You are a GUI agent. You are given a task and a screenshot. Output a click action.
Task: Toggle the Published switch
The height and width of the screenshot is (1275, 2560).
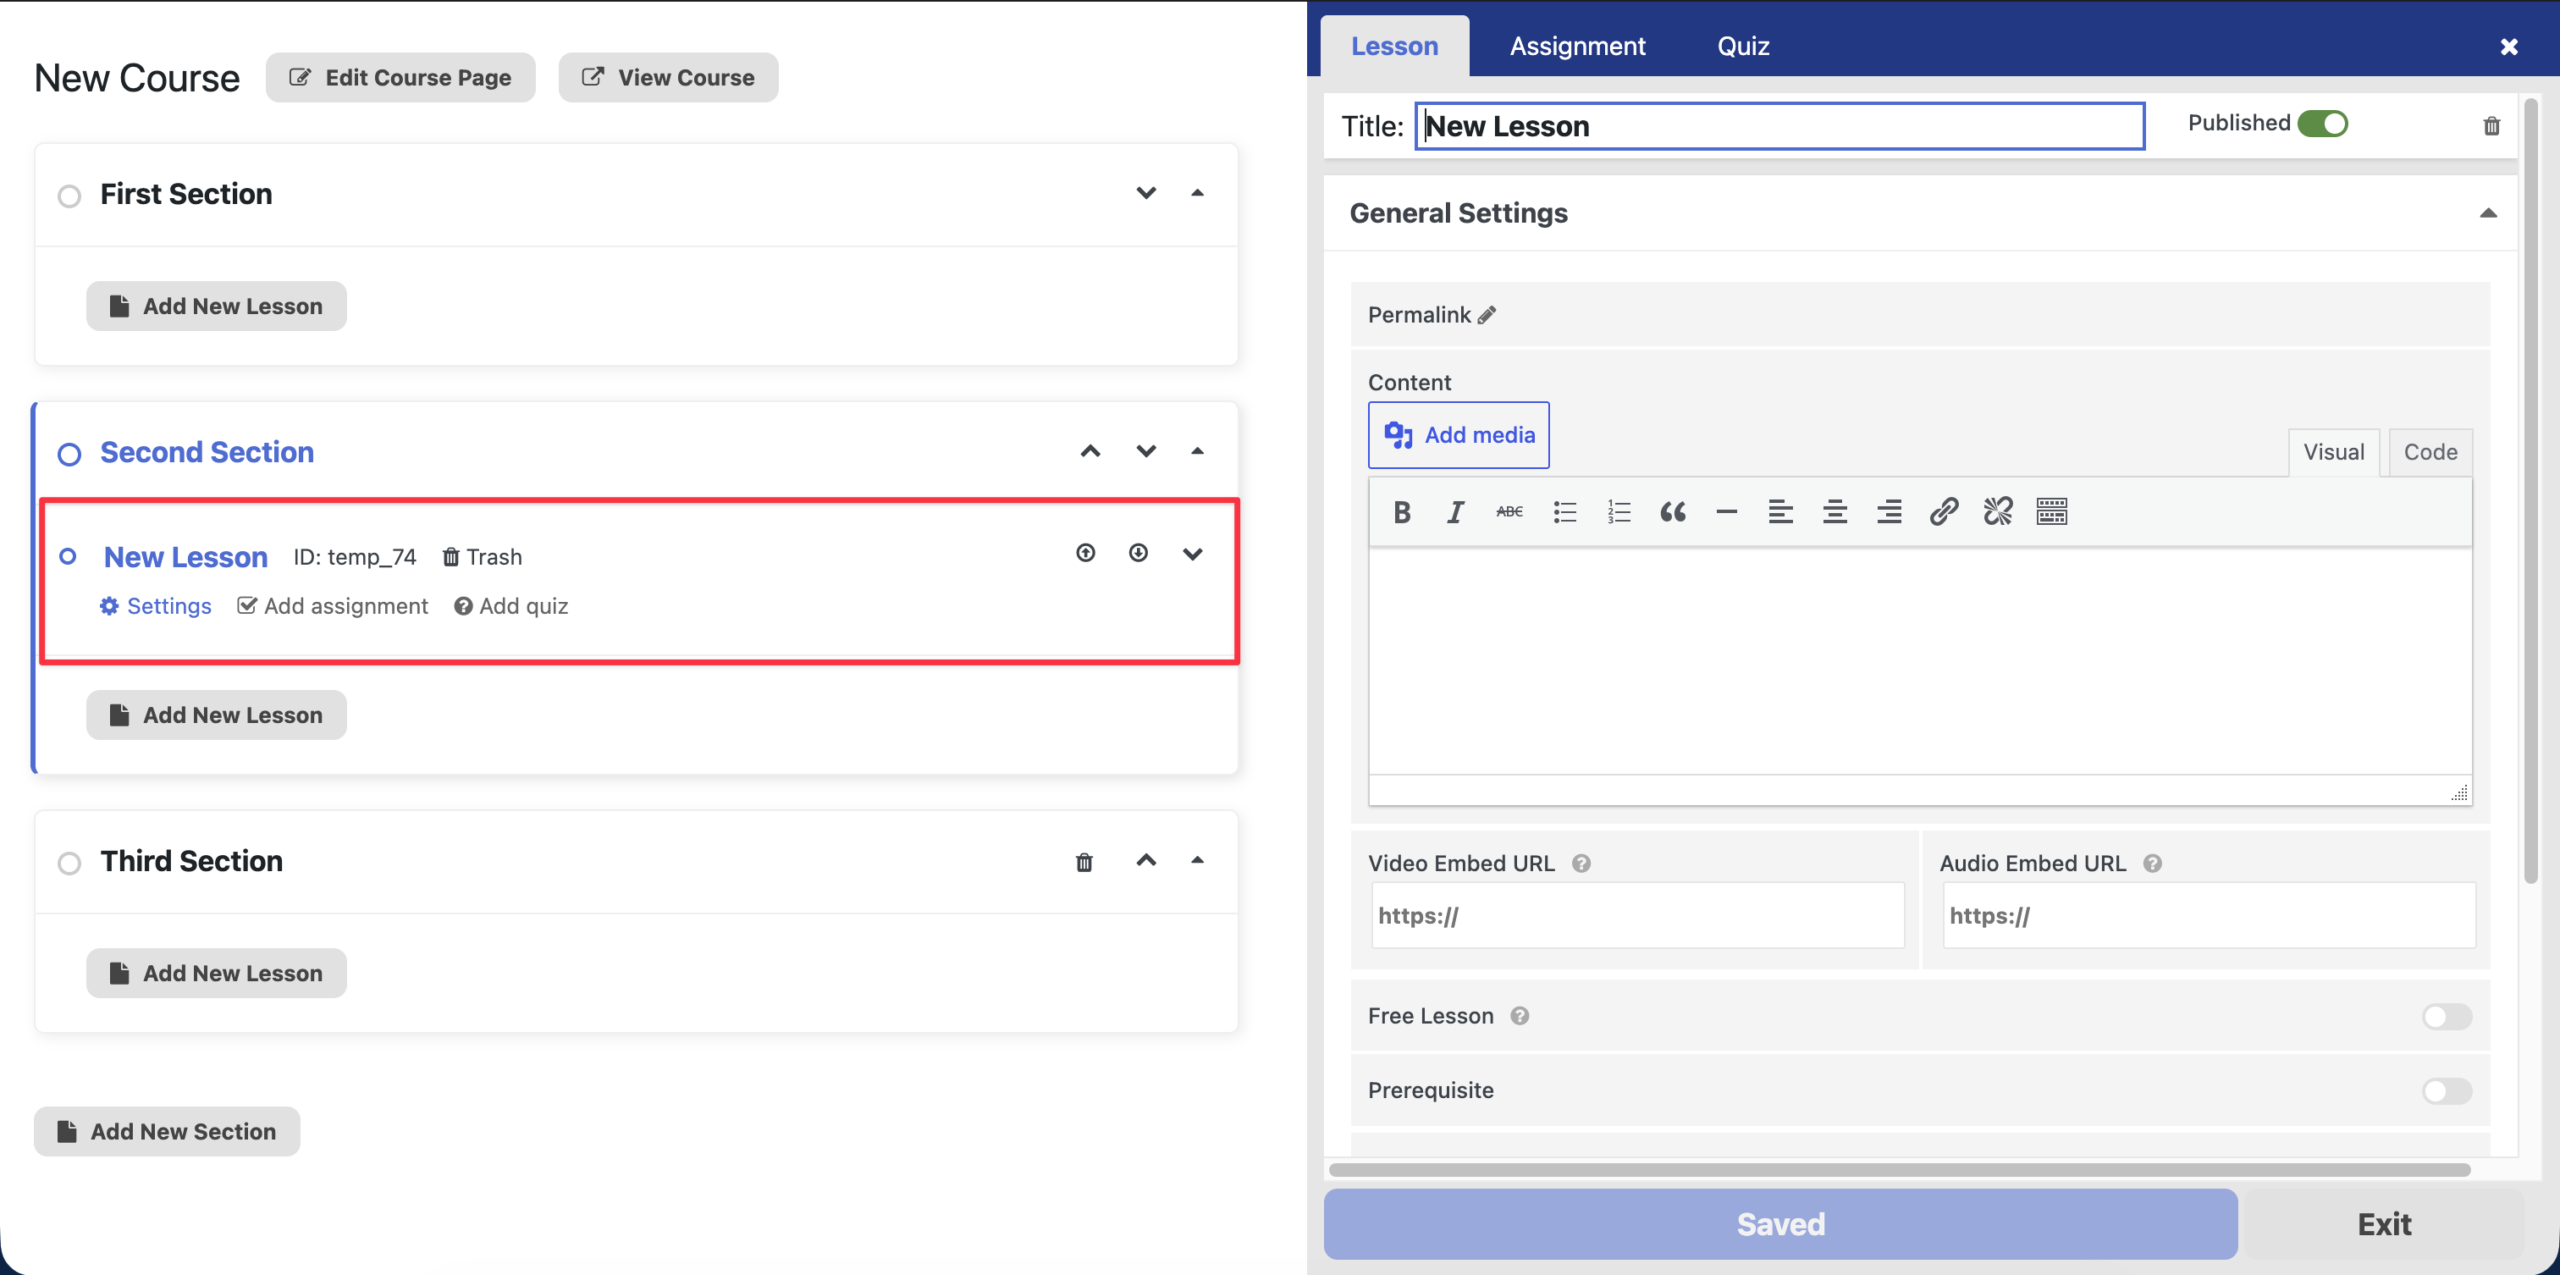click(x=2322, y=123)
